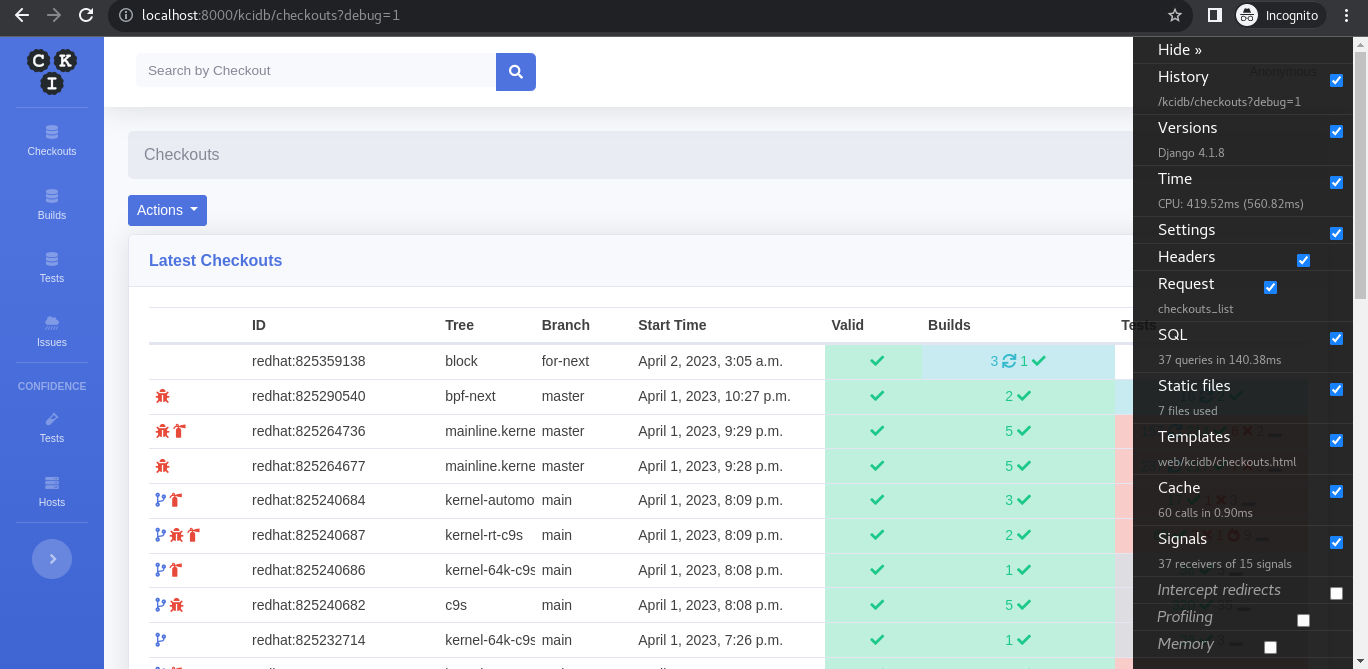The image size is (1368, 669).
Task: Disable the SQL panel checkbox
Action: (x=1336, y=339)
